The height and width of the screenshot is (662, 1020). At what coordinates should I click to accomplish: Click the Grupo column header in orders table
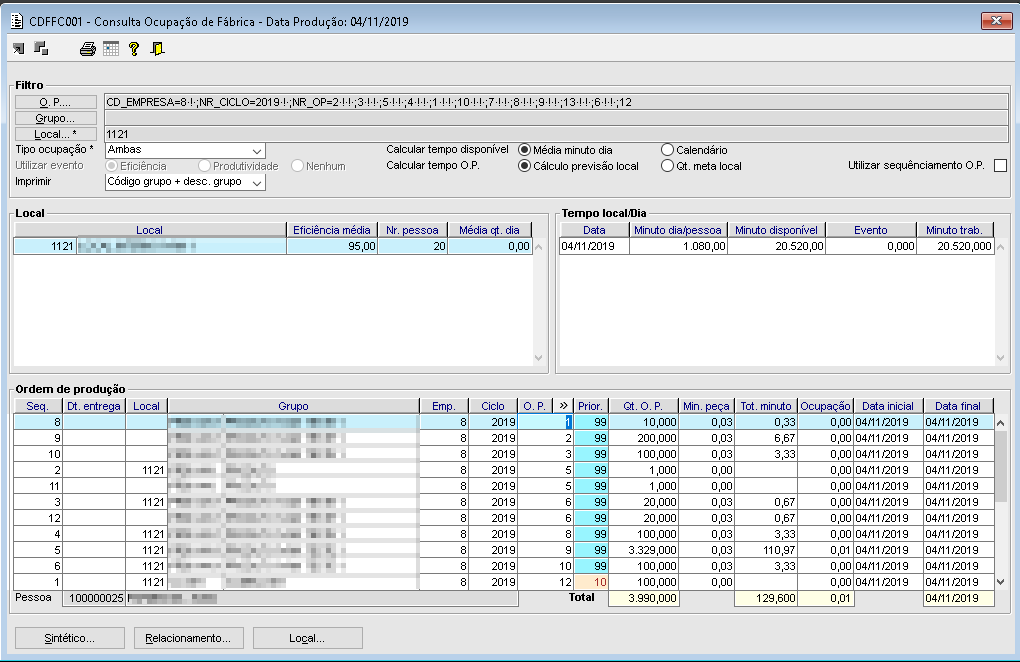[293, 406]
